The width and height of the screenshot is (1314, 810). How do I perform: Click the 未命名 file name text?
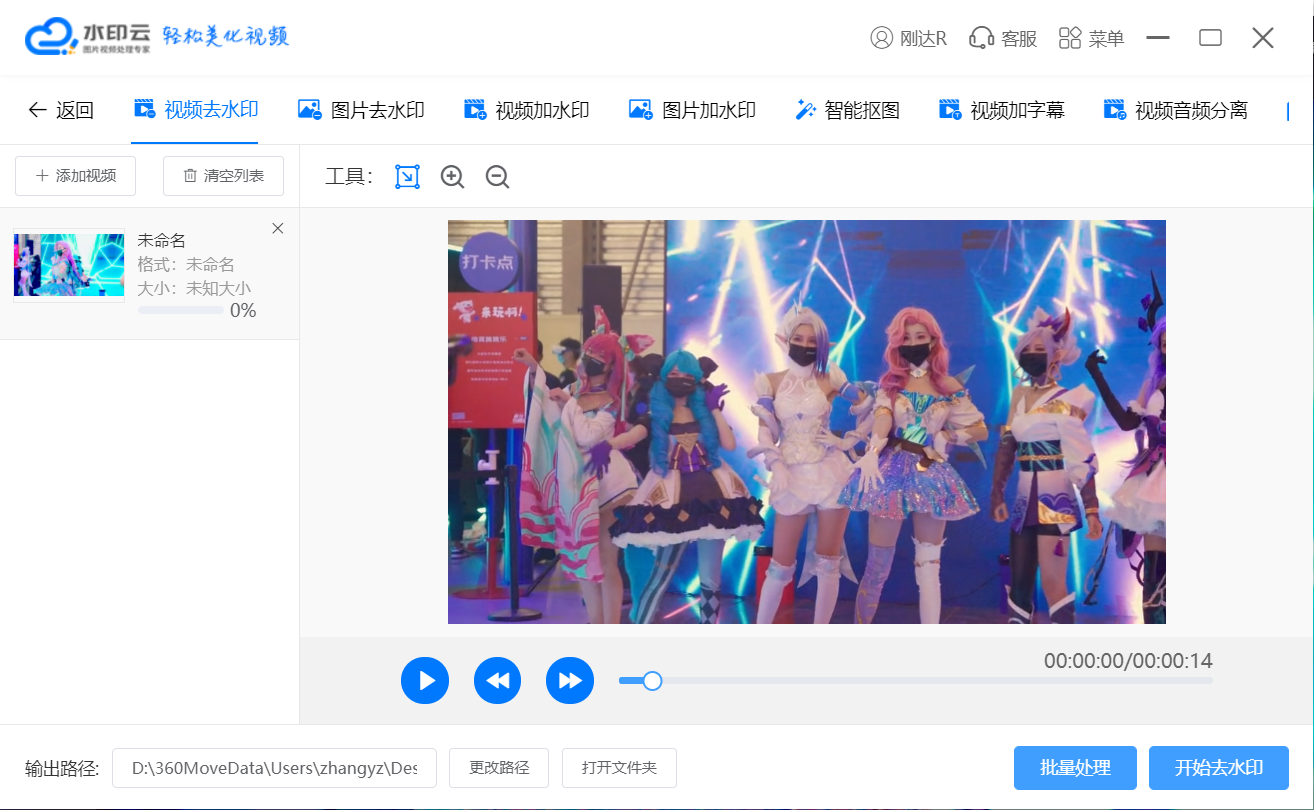point(162,240)
